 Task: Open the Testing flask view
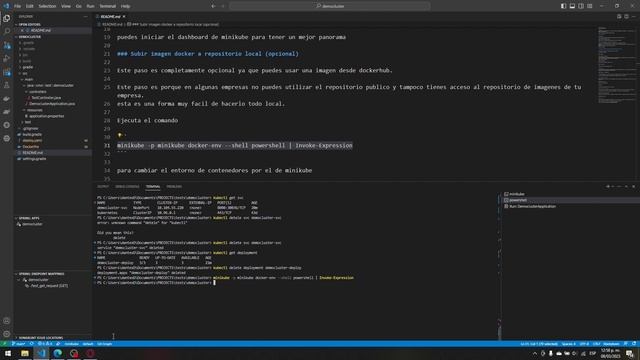pos(7,85)
